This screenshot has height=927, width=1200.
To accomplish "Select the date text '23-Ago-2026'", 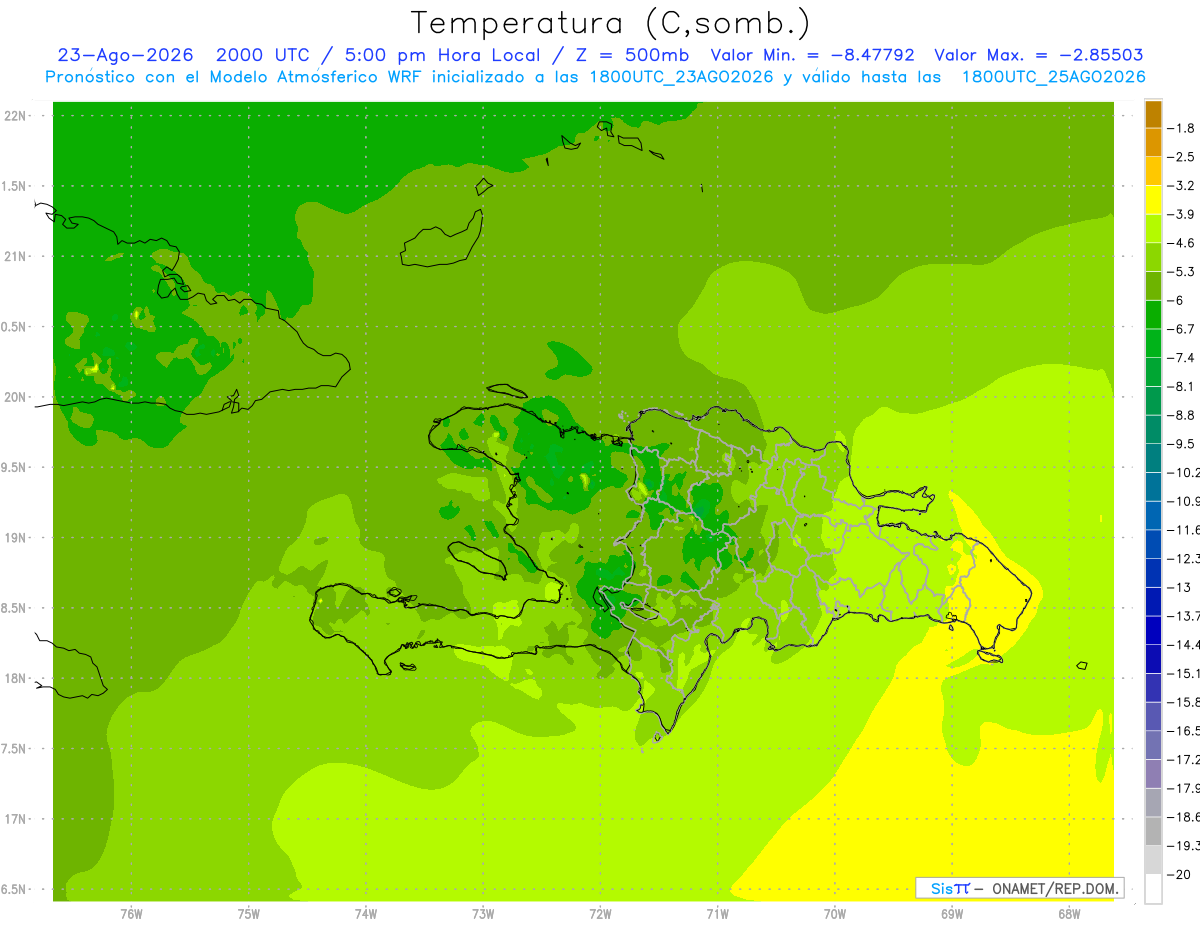I will (125, 55).
